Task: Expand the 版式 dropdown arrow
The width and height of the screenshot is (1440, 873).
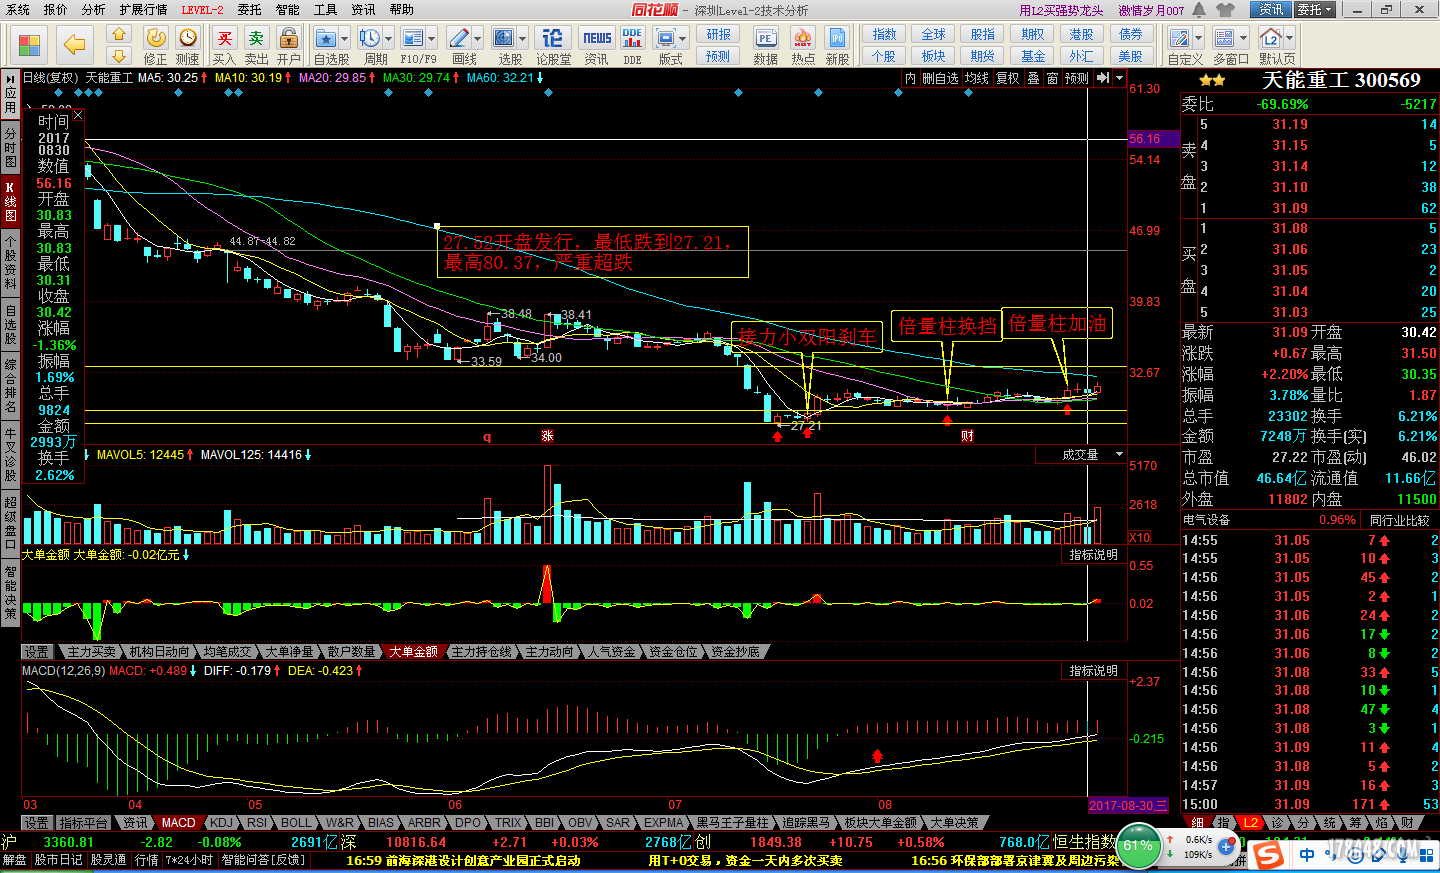Action: click(683, 39)
